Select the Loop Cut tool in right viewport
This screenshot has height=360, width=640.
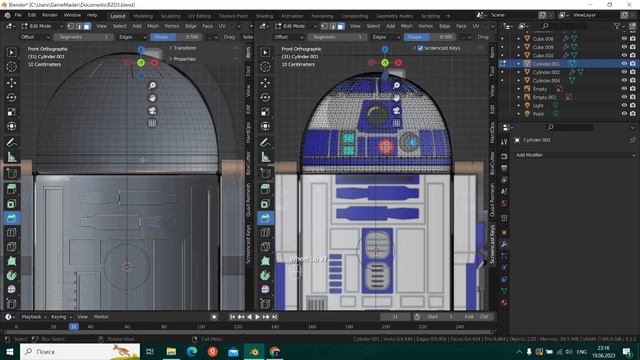pos(265,233)
